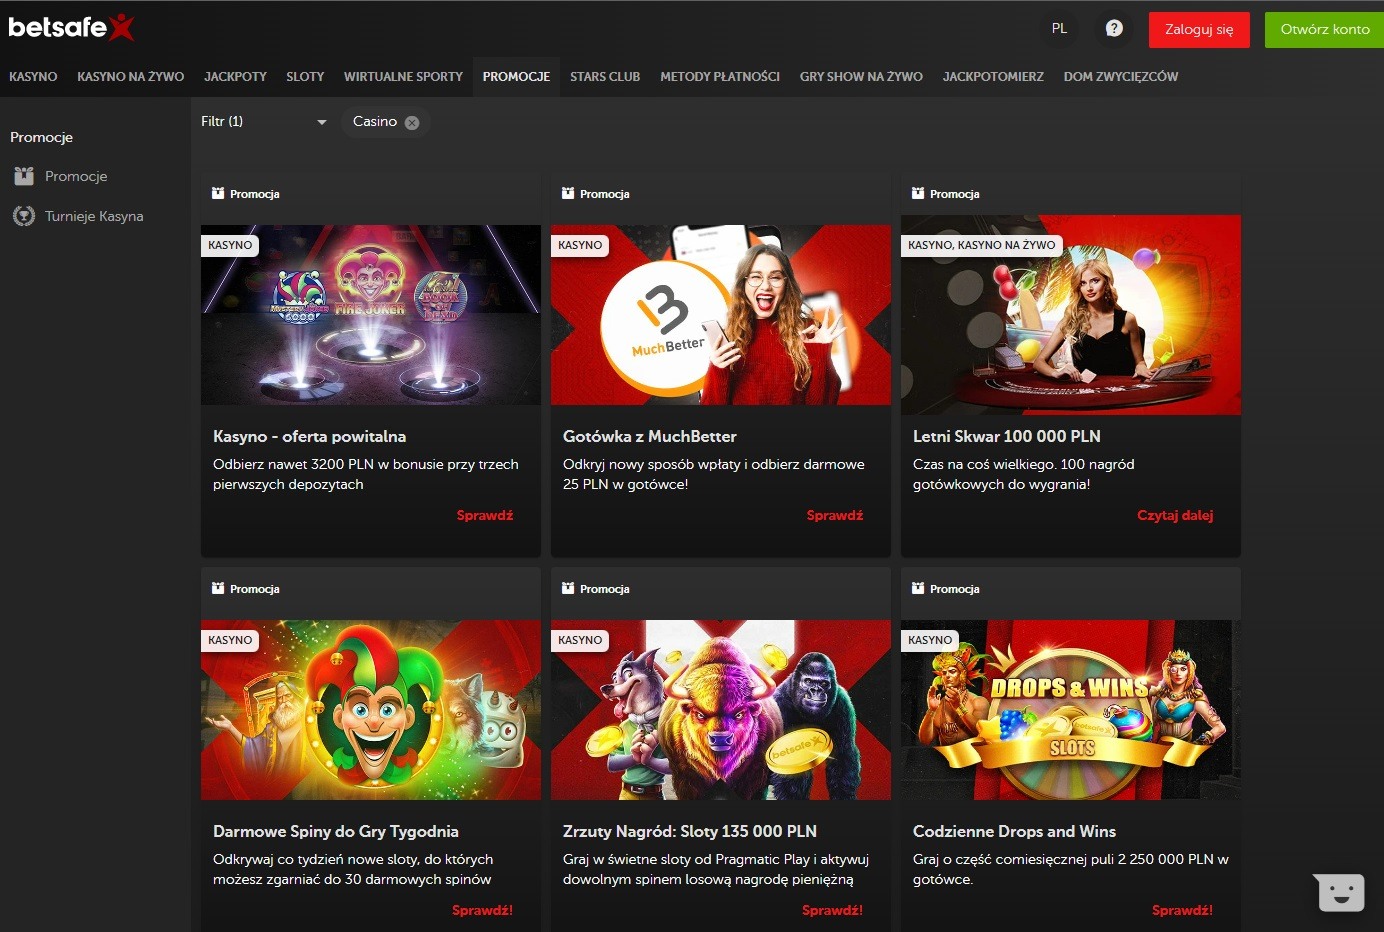The width and height of the screenshot is (1384, 932).
Task: Open the Drops & Wins promo image
Action: pyautogui.click(x=1070, y=710)
